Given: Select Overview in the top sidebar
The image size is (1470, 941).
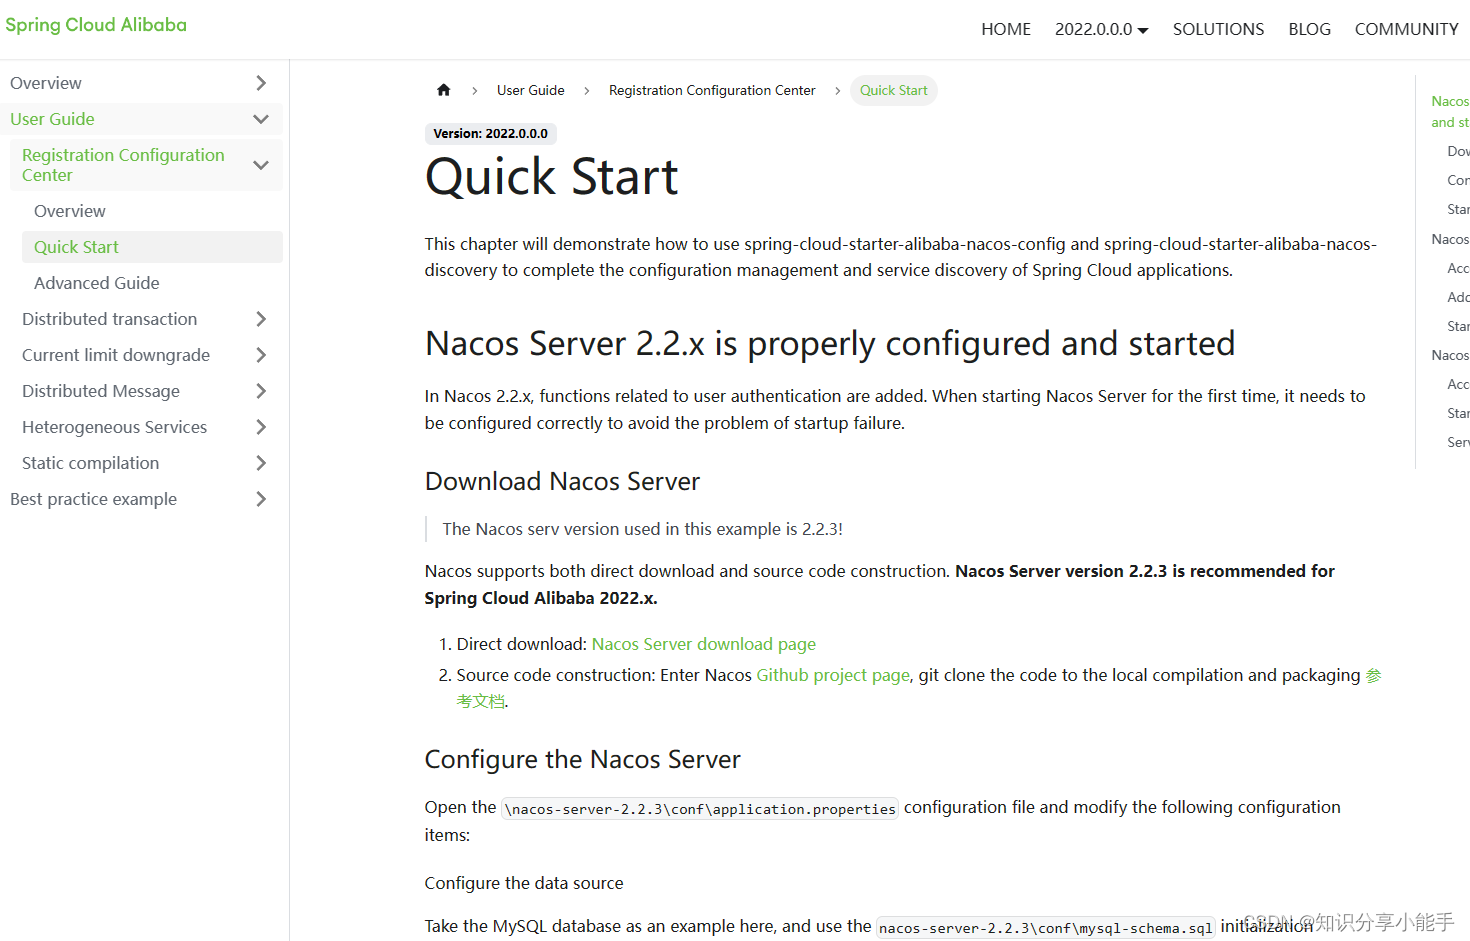Looking at the screenshot, I should click(46, 83).
